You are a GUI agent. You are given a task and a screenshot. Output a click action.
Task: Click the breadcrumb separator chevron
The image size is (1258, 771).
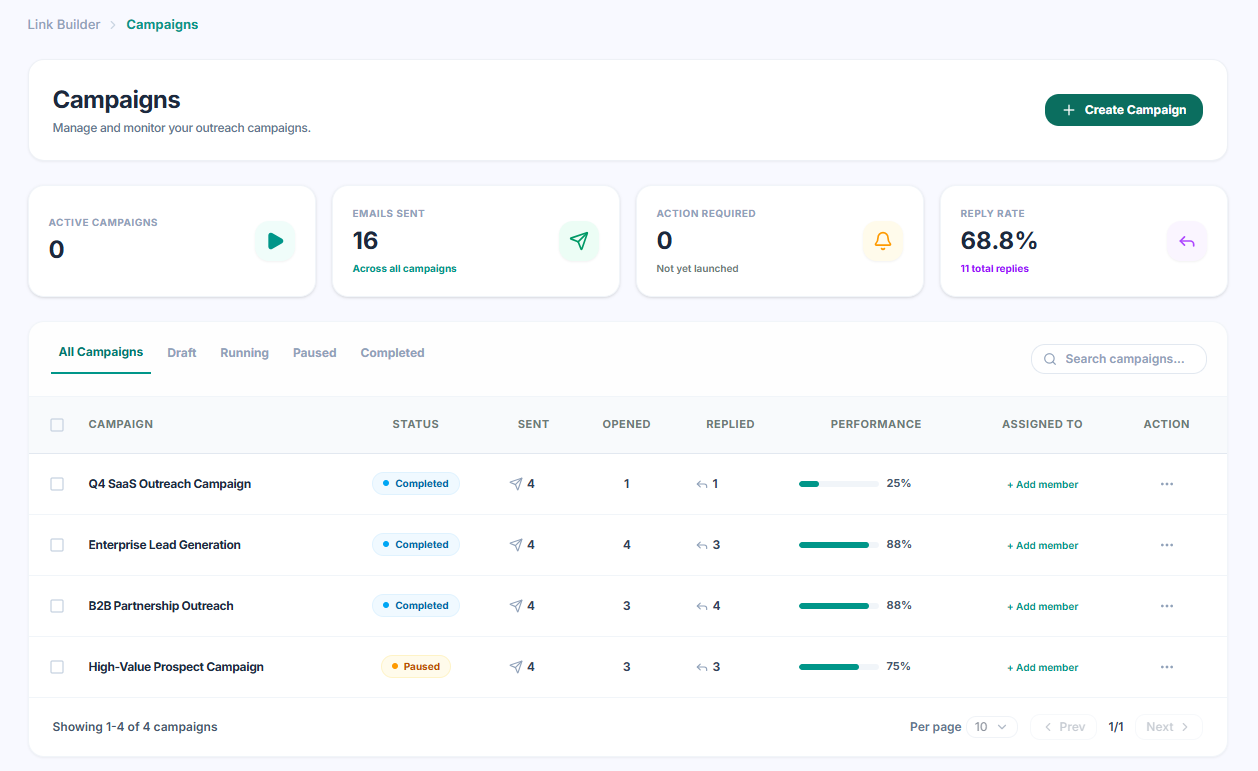(113, 25)
